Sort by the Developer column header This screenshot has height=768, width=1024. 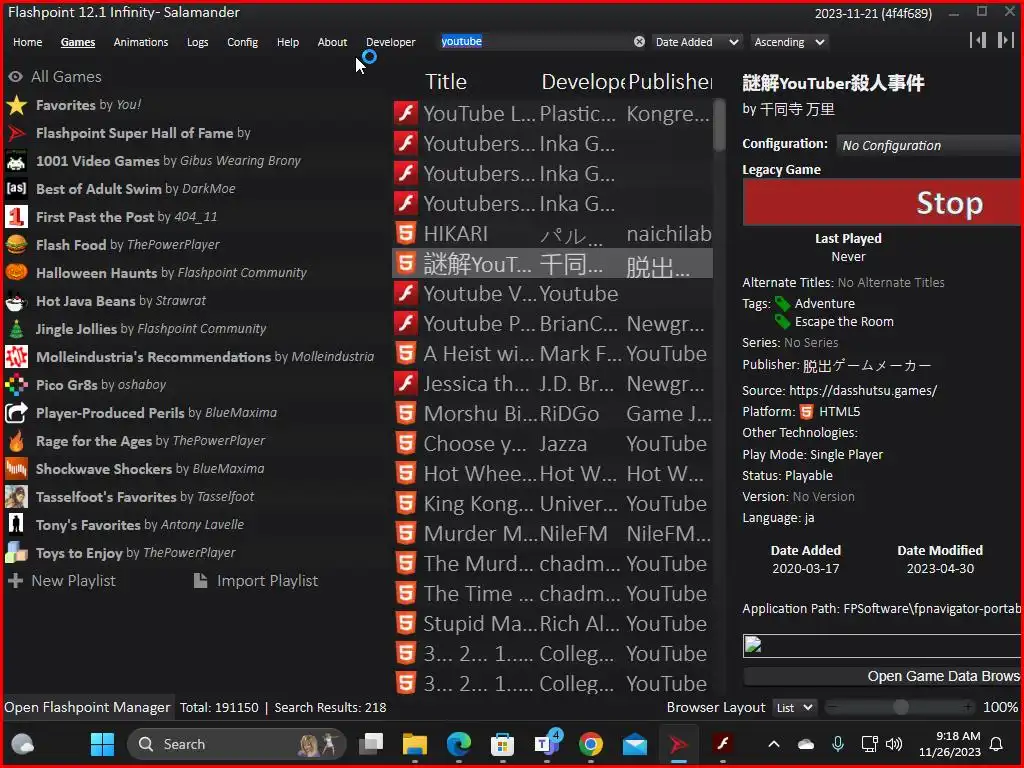[583, 82]
